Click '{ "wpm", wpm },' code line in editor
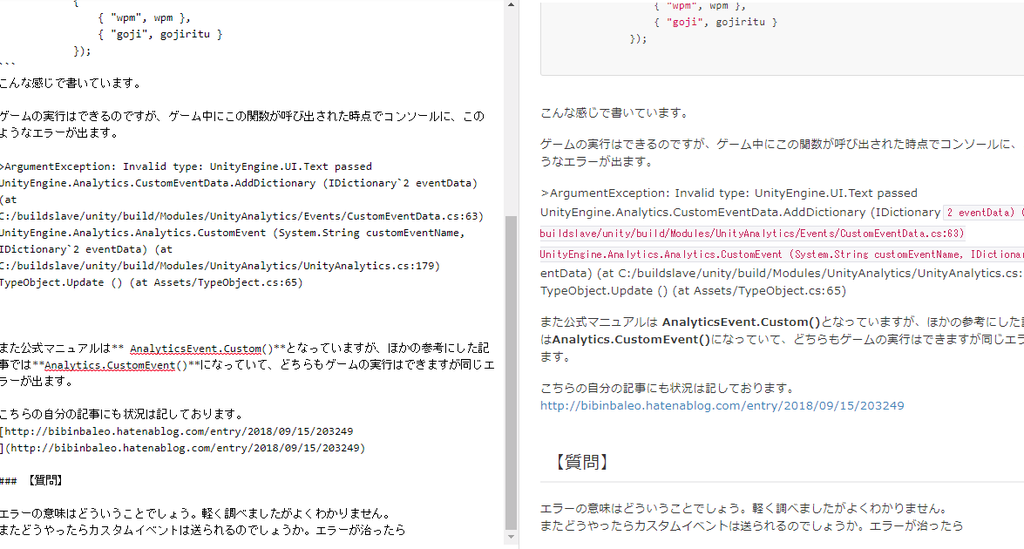 tap(144, 18)
